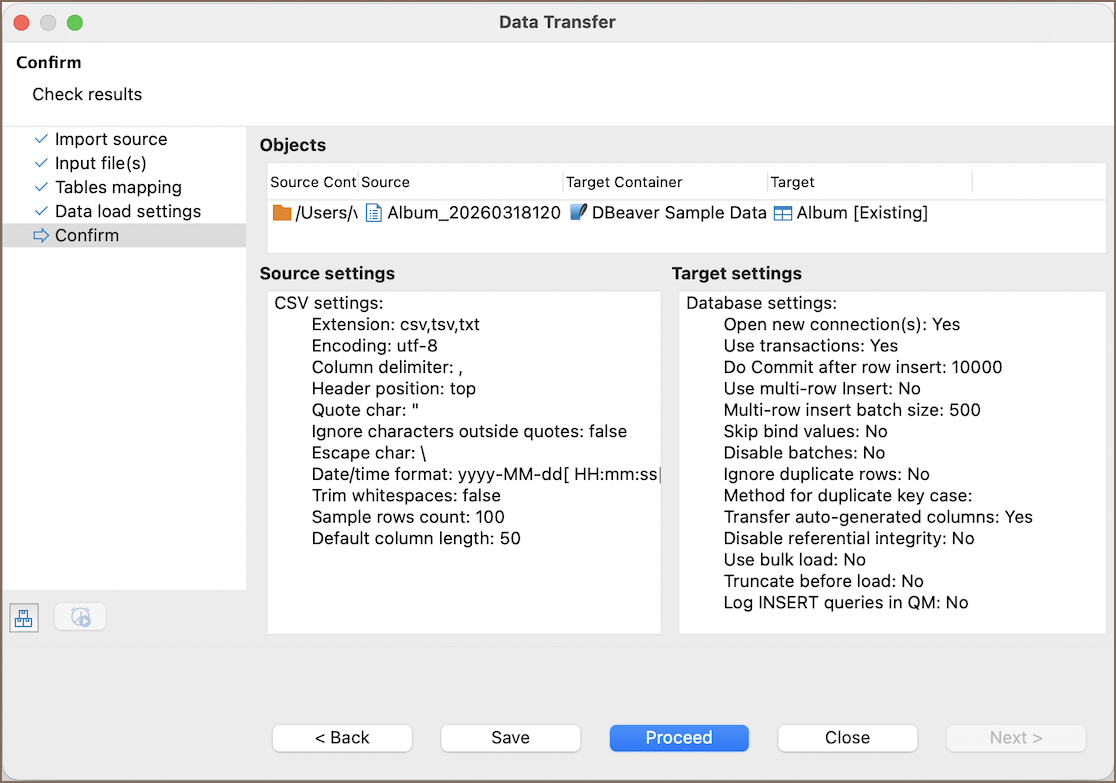Screen dimensions: 1116x783
Task: Click the Album table grid icon
Action: click(x=782, y=213)
